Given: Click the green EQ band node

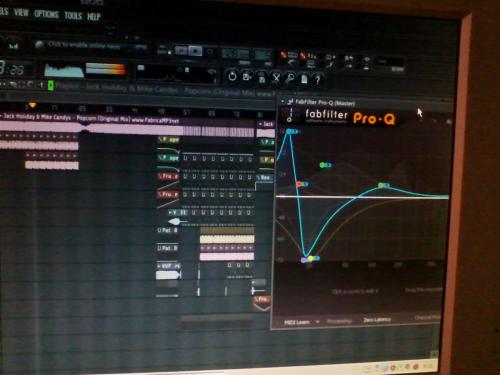Looking at the screenshot, I should coord(322,165).
